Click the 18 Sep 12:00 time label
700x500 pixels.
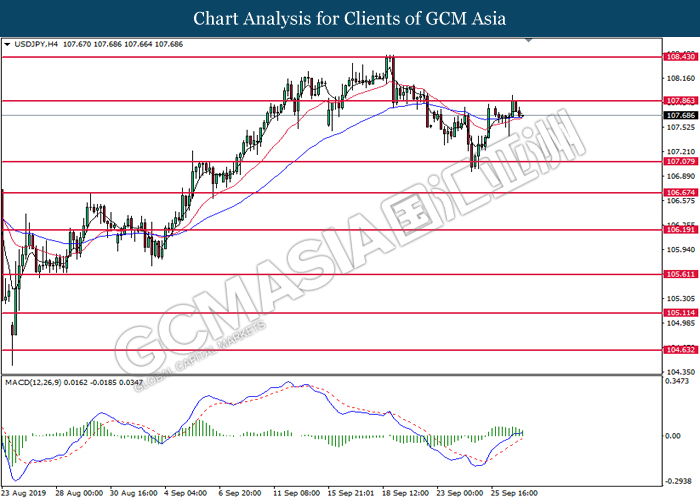pos(405,493)
